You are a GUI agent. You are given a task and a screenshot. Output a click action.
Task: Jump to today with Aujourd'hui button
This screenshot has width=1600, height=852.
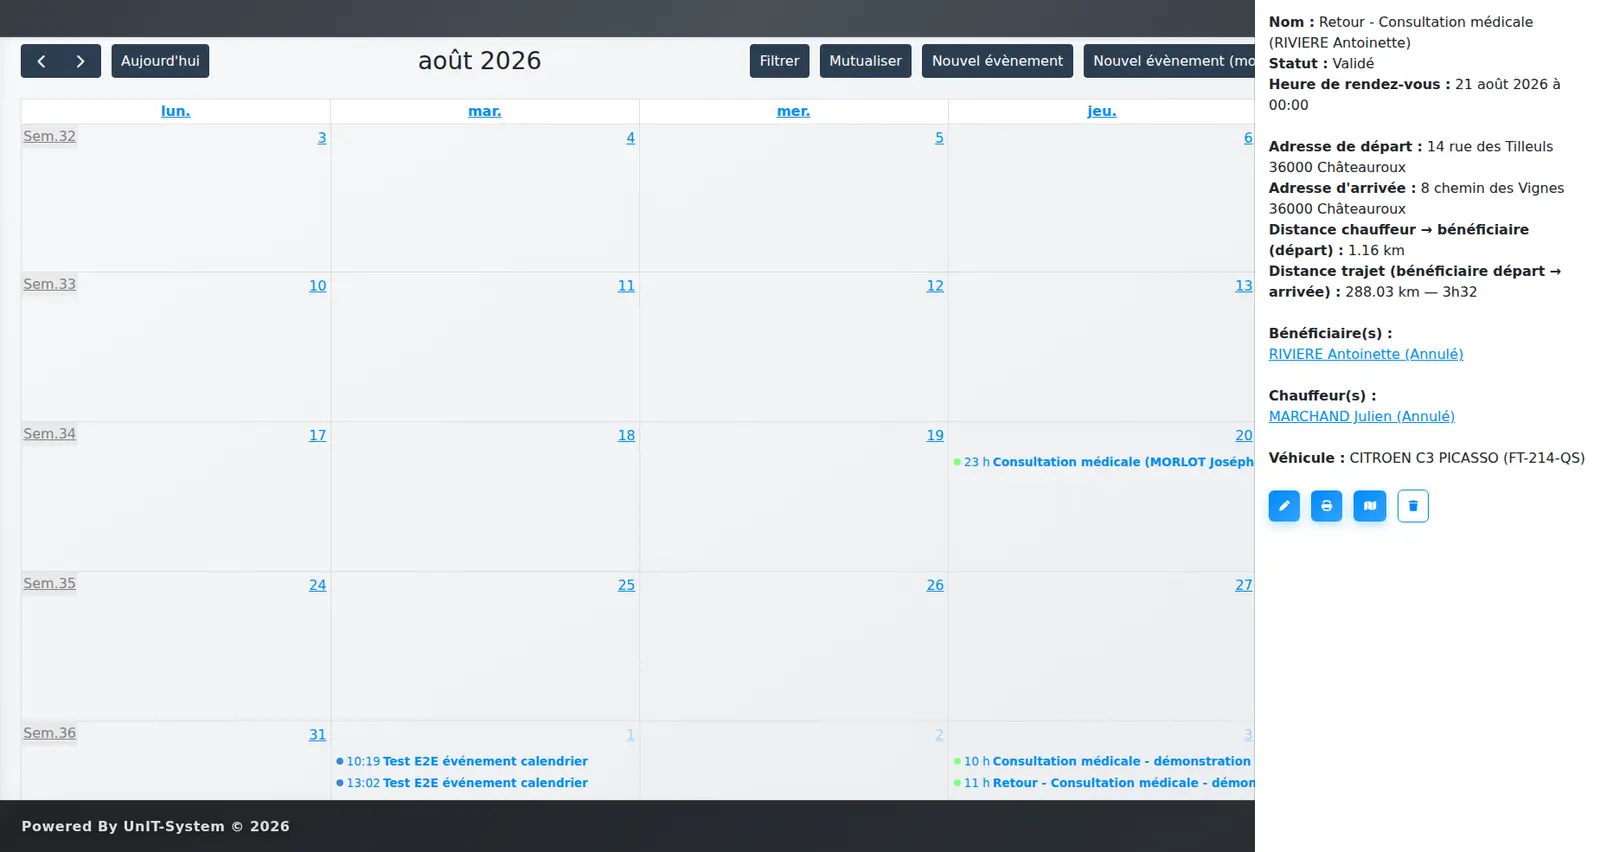coord(160,61)
